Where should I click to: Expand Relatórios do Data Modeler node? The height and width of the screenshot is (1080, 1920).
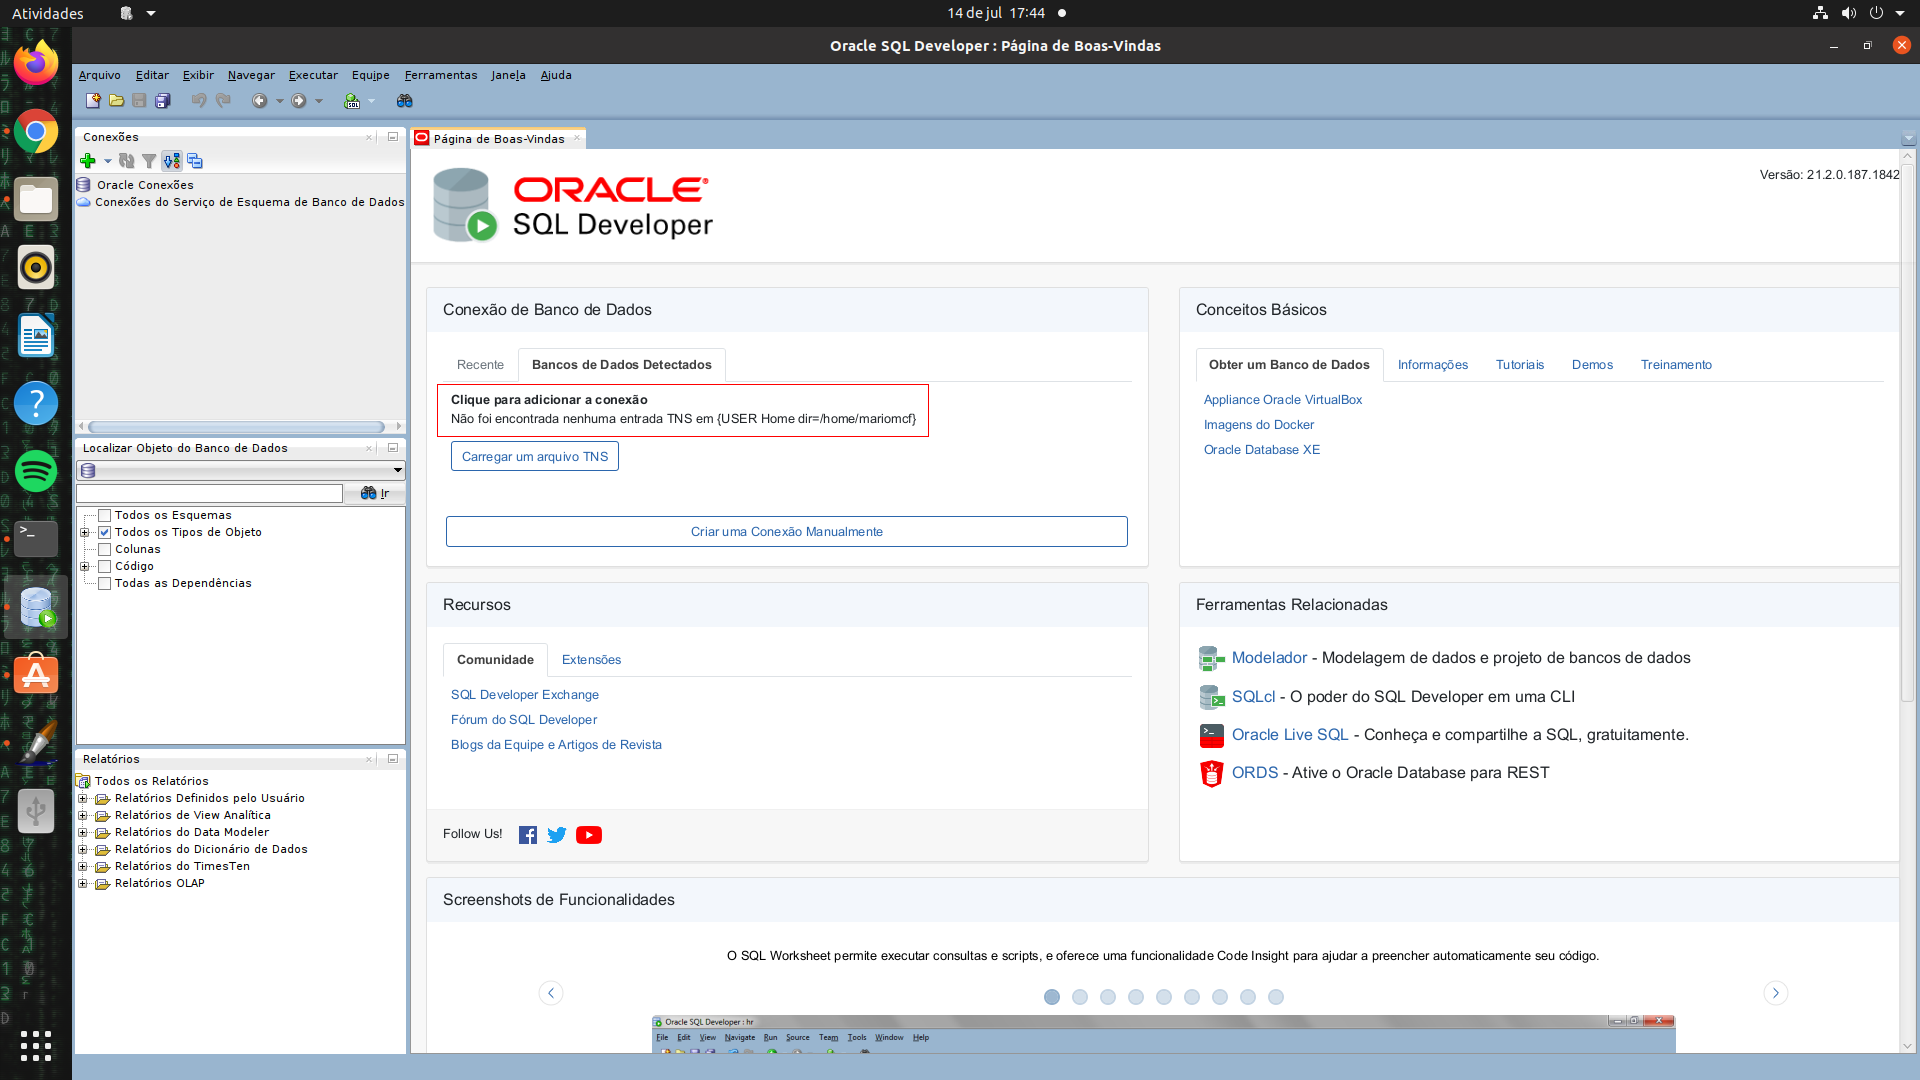click(83, 833)
